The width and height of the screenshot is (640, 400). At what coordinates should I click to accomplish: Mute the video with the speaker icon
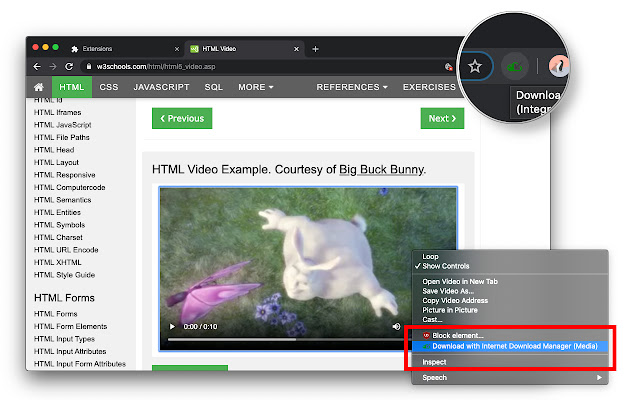pos(396,326)
